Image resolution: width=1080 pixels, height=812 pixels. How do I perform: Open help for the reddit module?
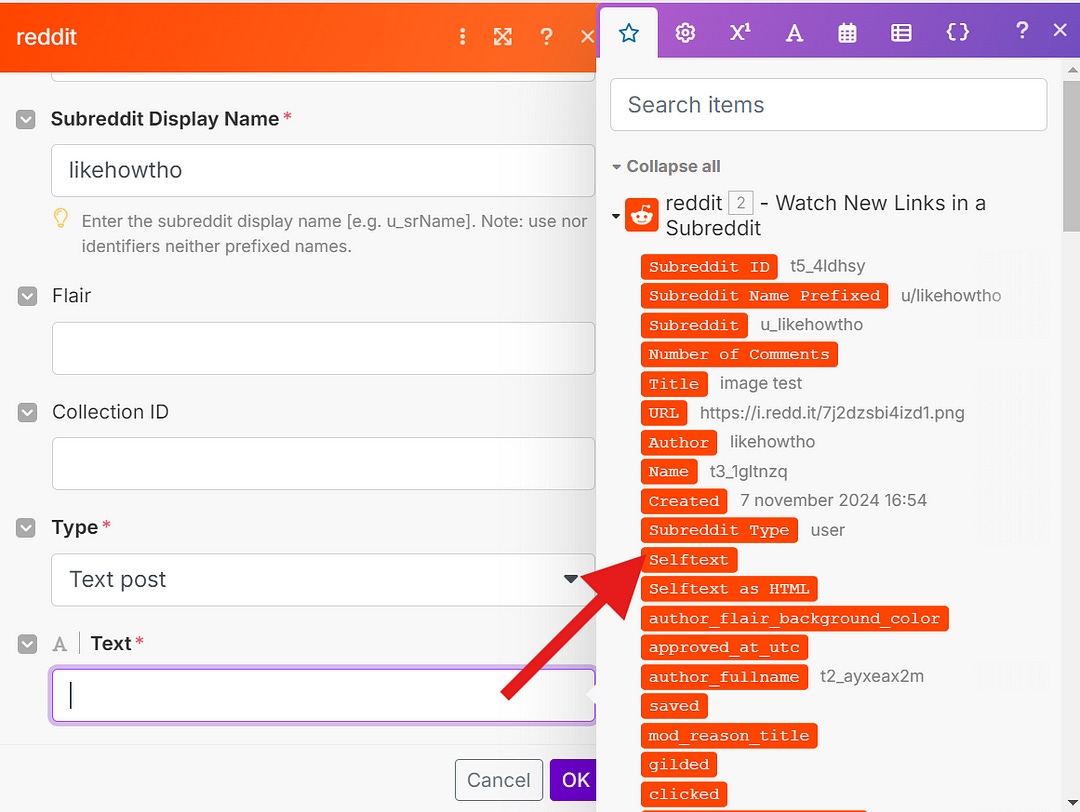(x=546, y=37)
